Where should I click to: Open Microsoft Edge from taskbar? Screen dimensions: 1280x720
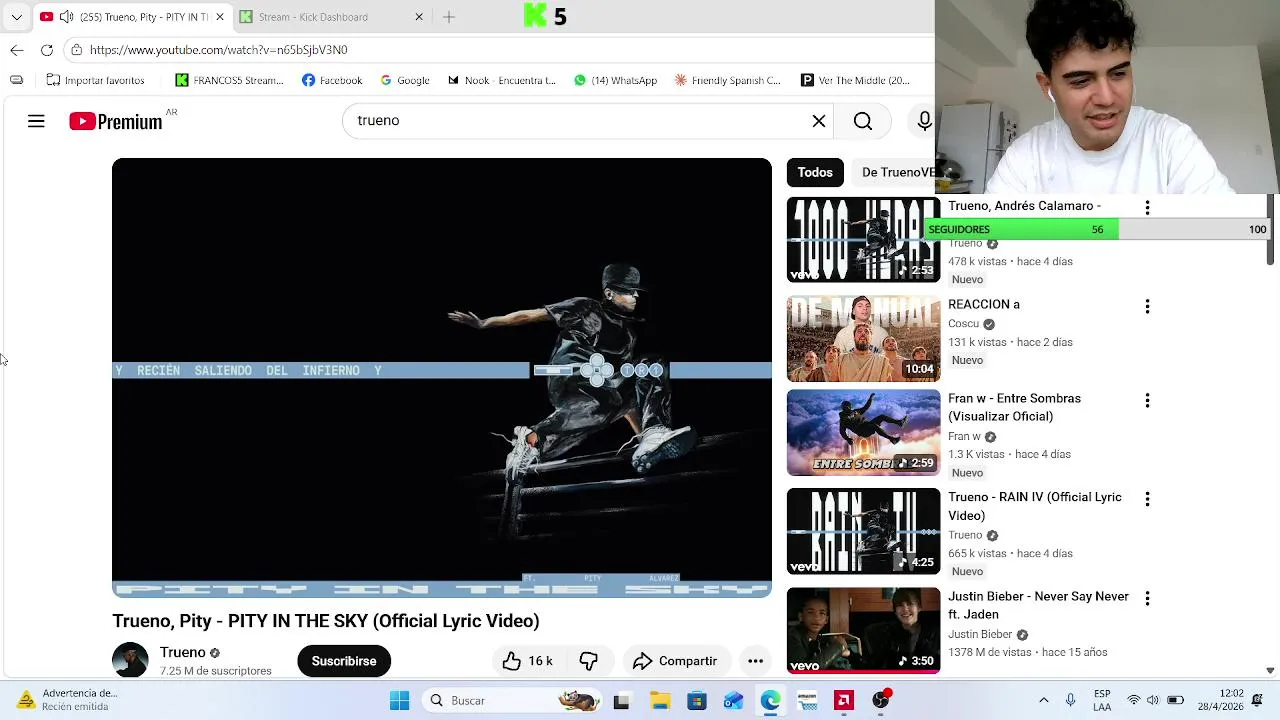[770, 701]
